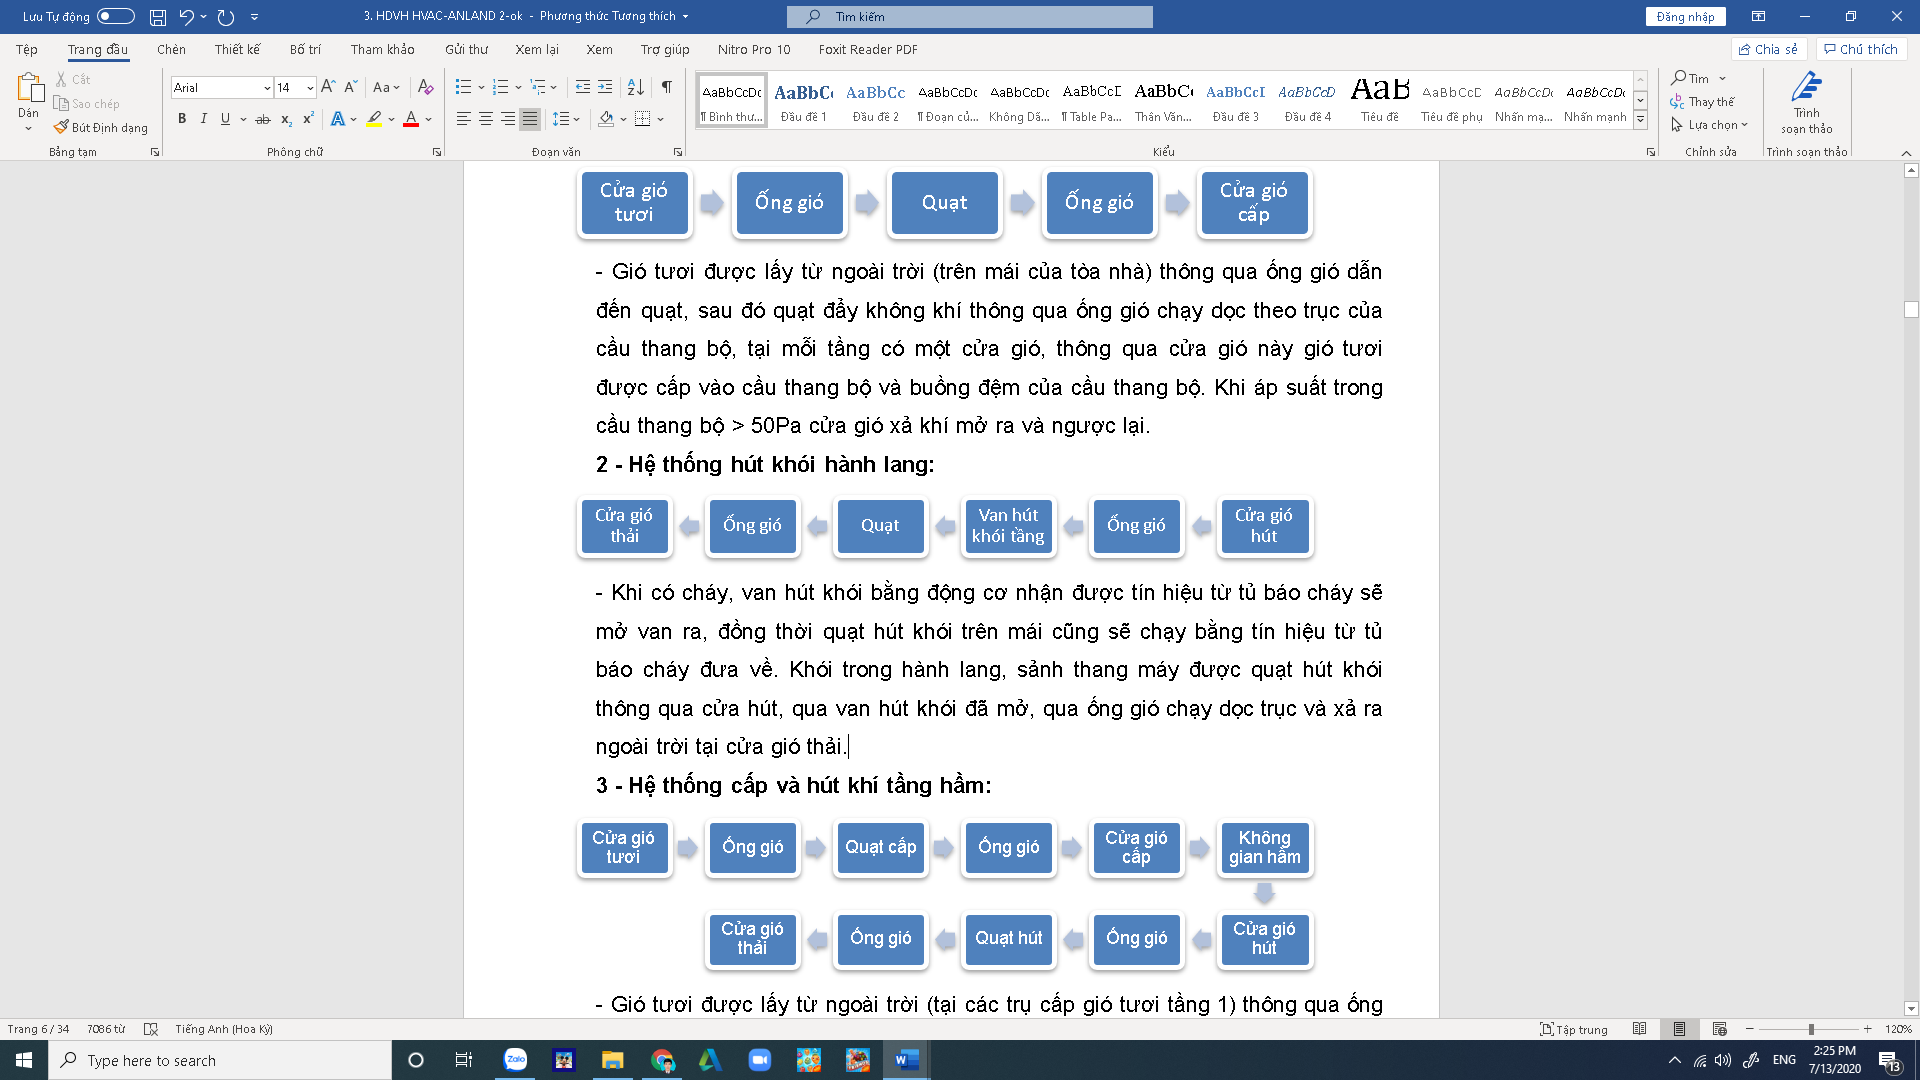Screen dimensions: 1920x1080
Task: Apply Italic formatting
Action: 204,119
